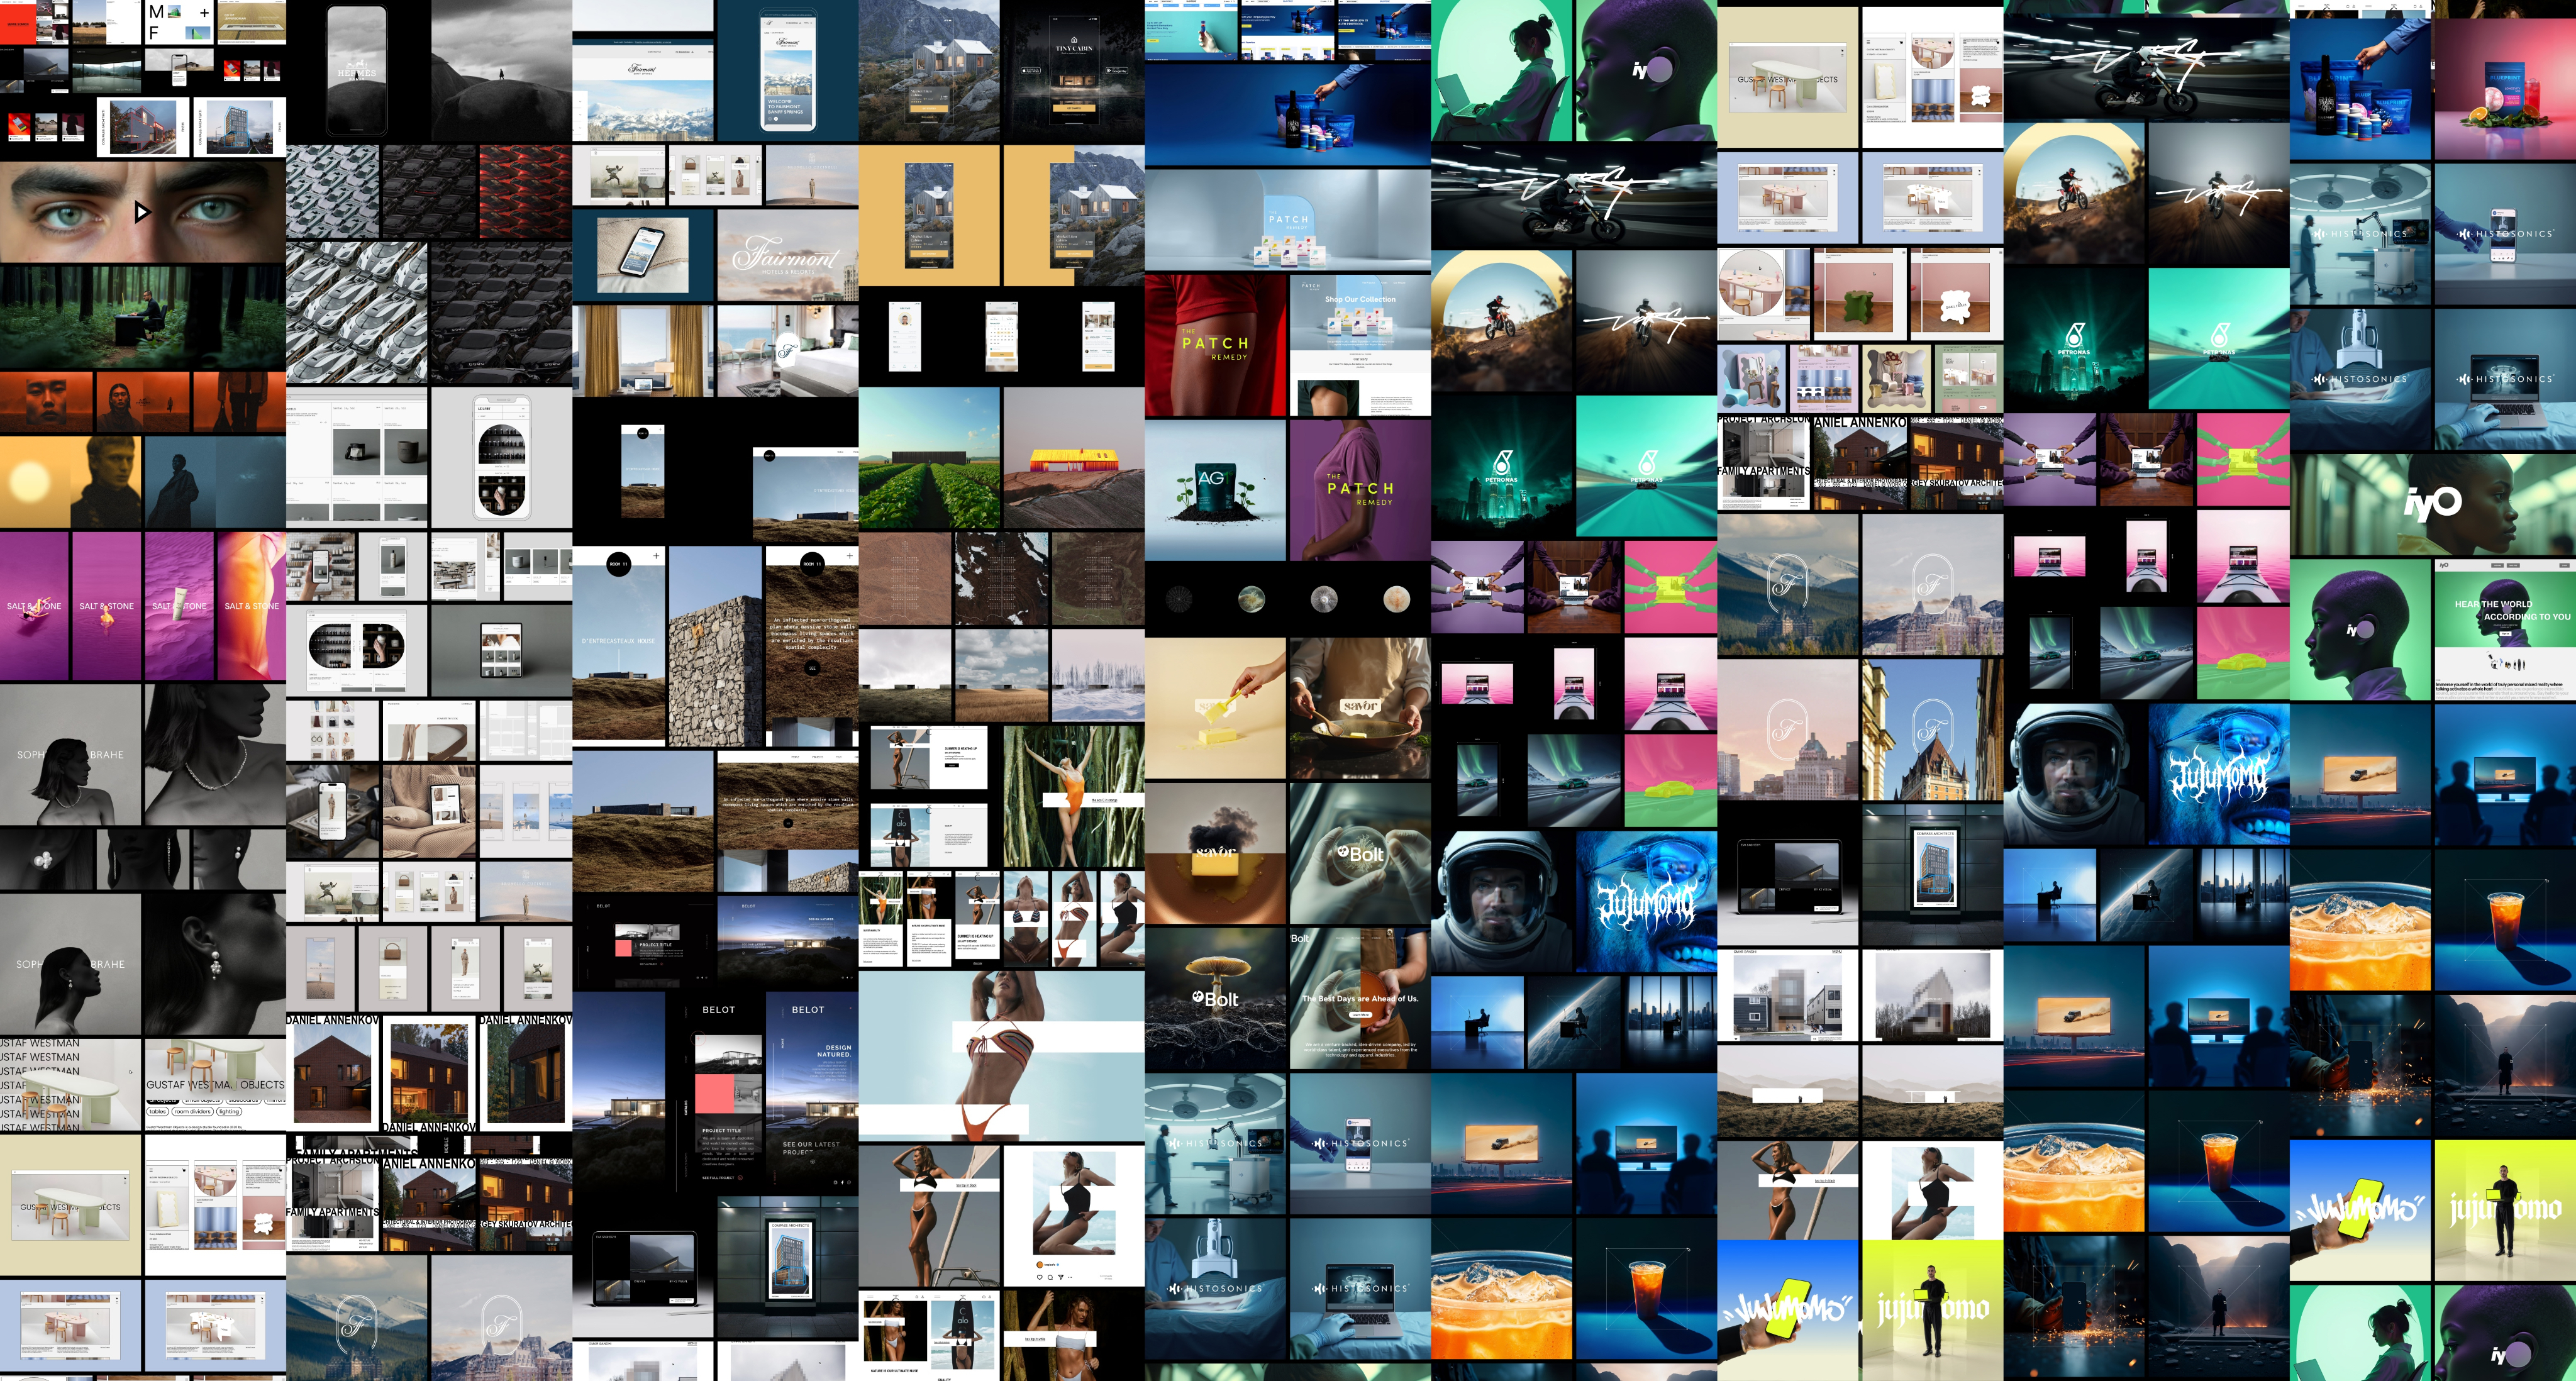Screen dimensions: 2576x1381
Task: Click the plus icon in the M F layout
Action: pos(204,13)
